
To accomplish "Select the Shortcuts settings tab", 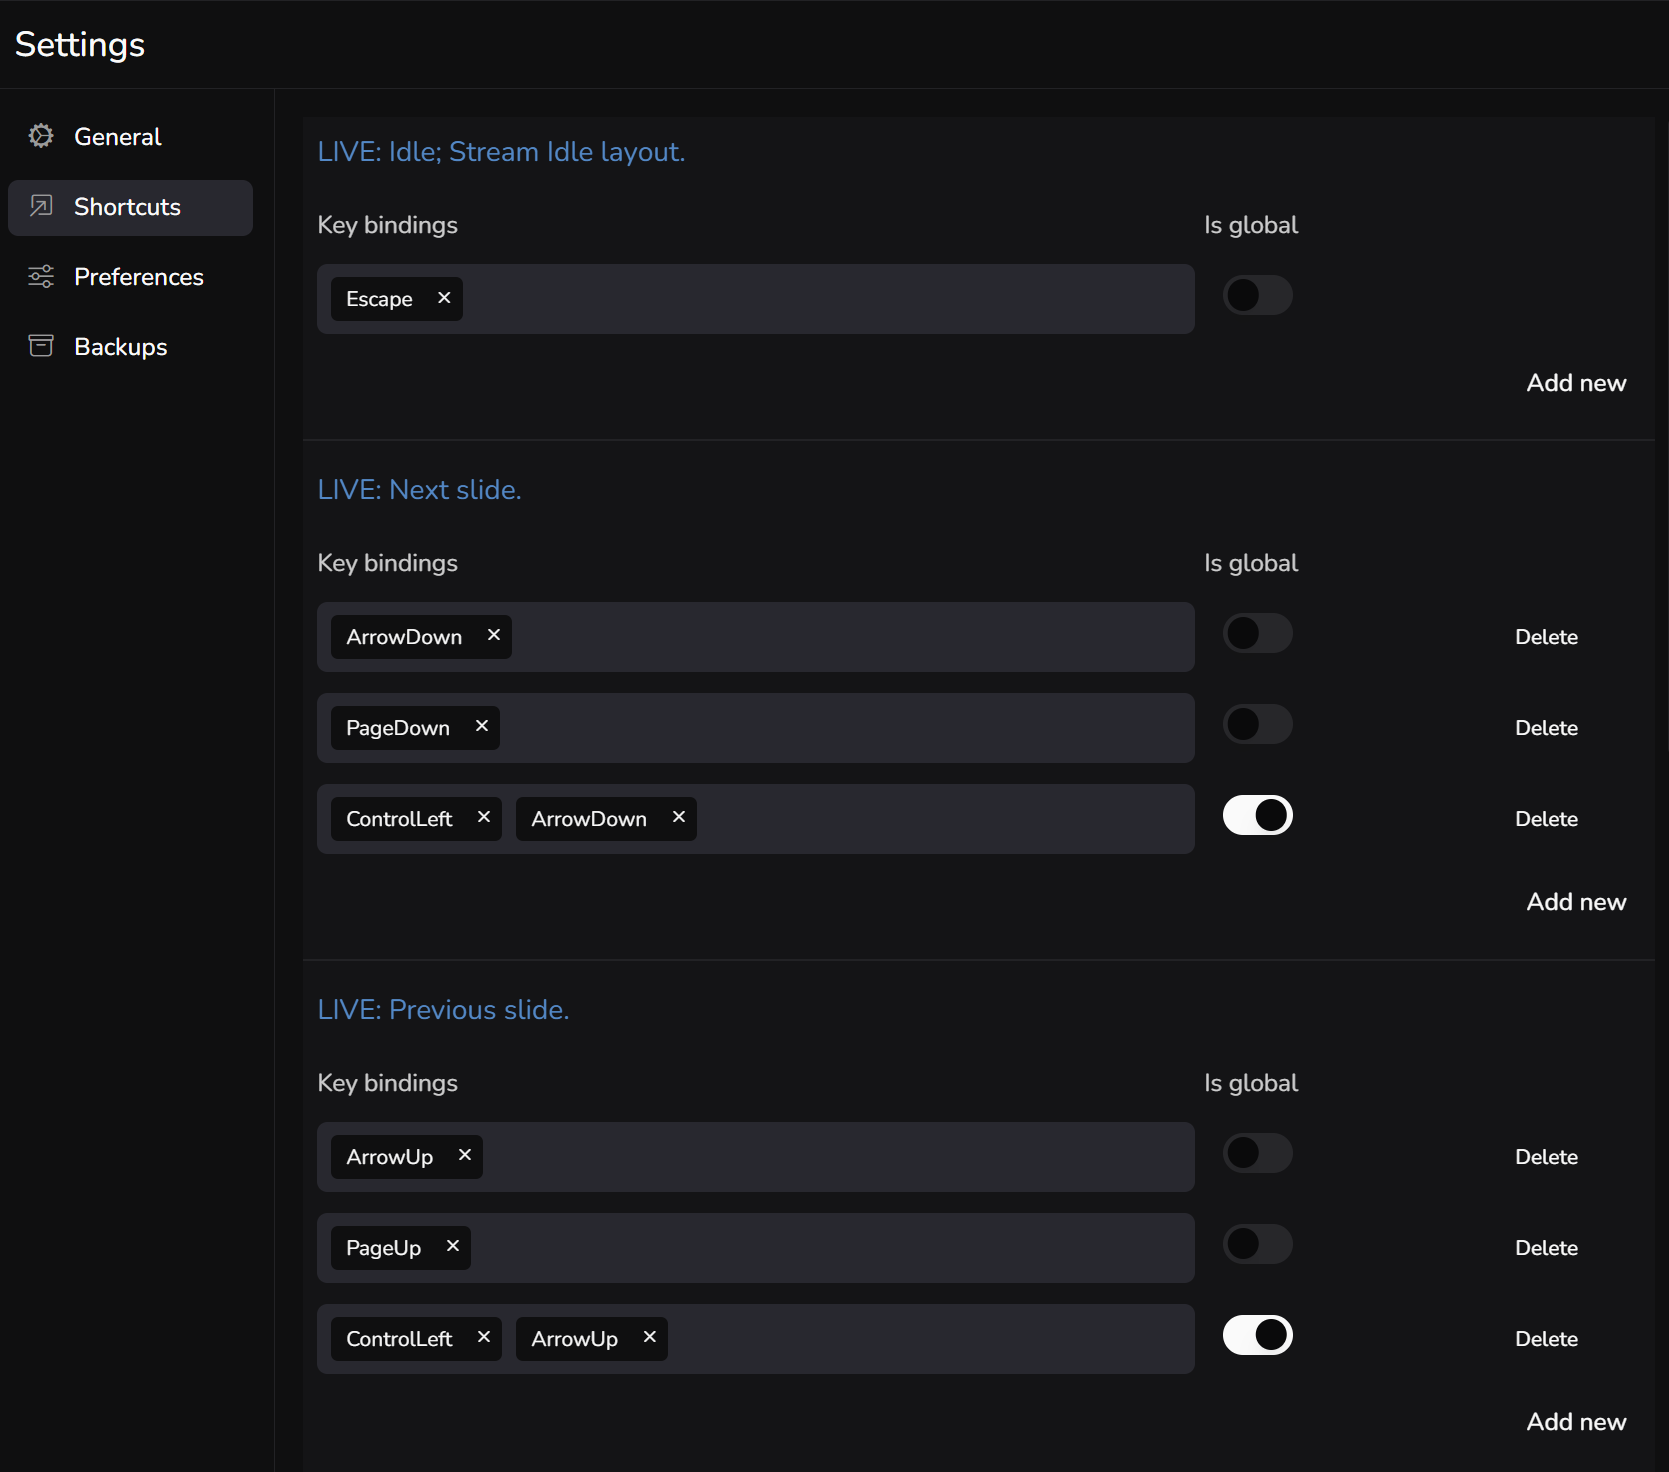I will [130, 207].
